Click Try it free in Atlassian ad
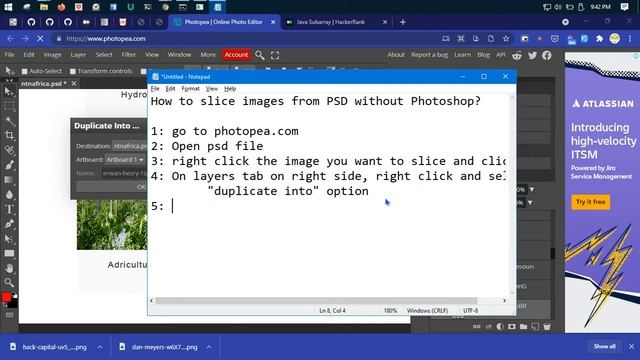Viewport: 640px width, 360px height. tap(591, 202)
